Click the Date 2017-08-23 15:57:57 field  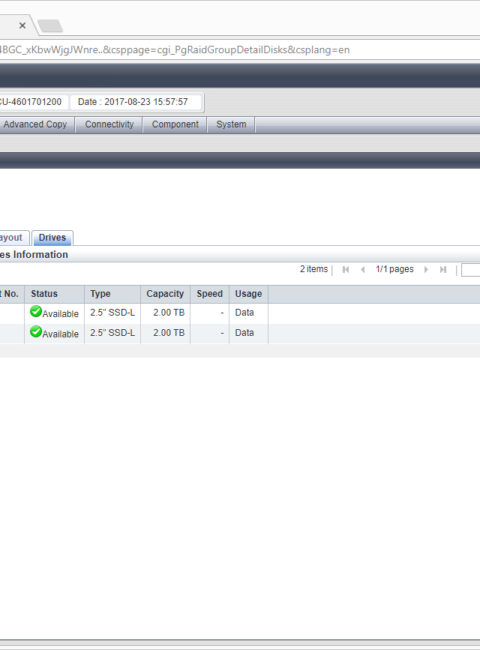click(136, 102)
